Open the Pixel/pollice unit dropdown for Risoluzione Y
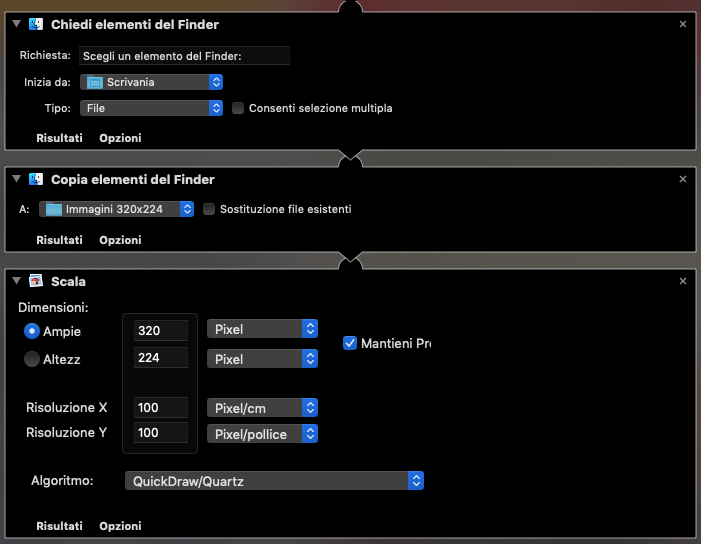Screen dimensions: 701x544 [x=262, y=433]
